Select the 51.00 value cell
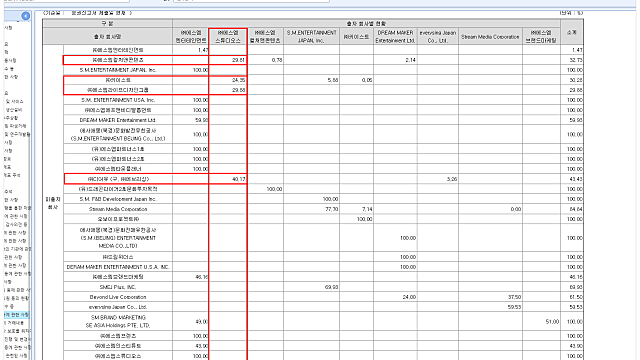640x360 pixels. pyautogui.click(x=541, y=322)
